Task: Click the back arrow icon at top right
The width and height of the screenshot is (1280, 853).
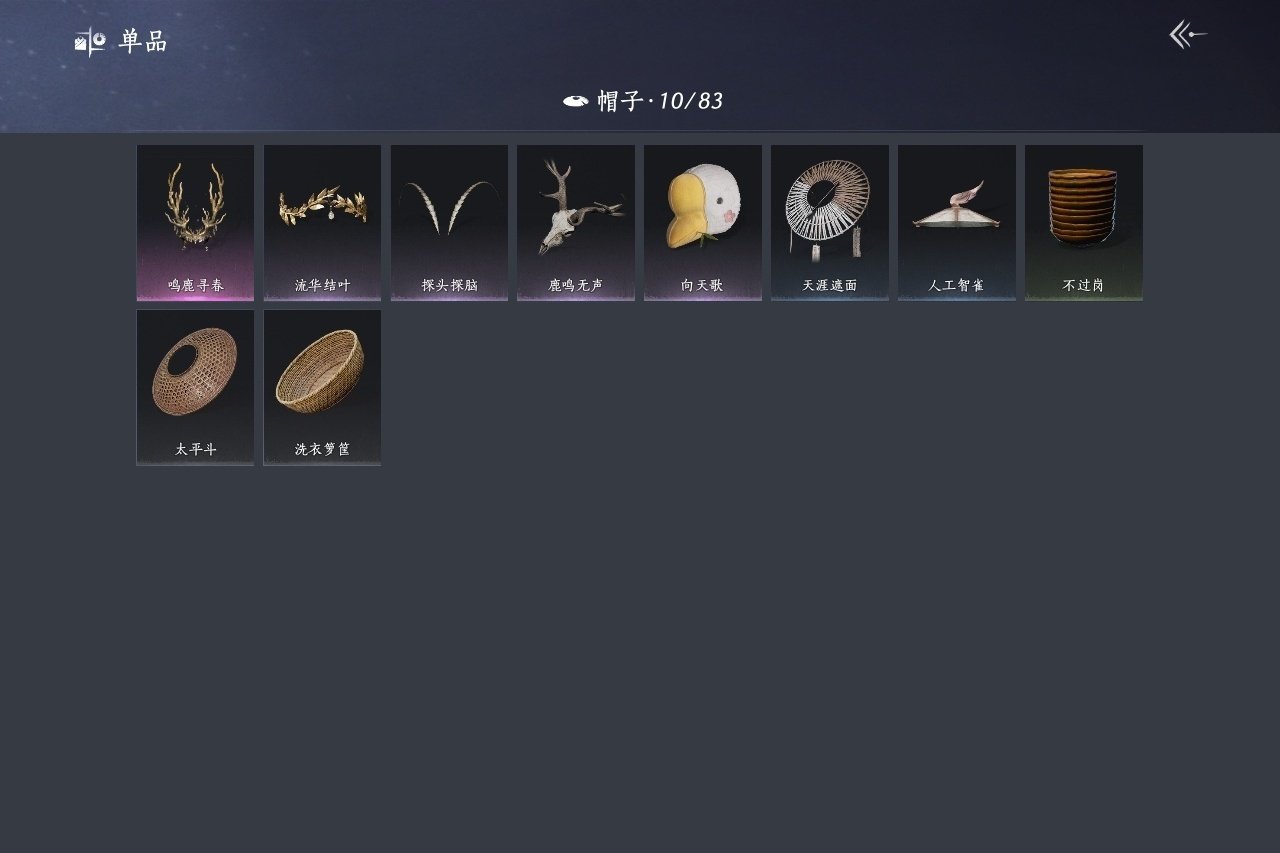Action: (x=1188, y=35)
